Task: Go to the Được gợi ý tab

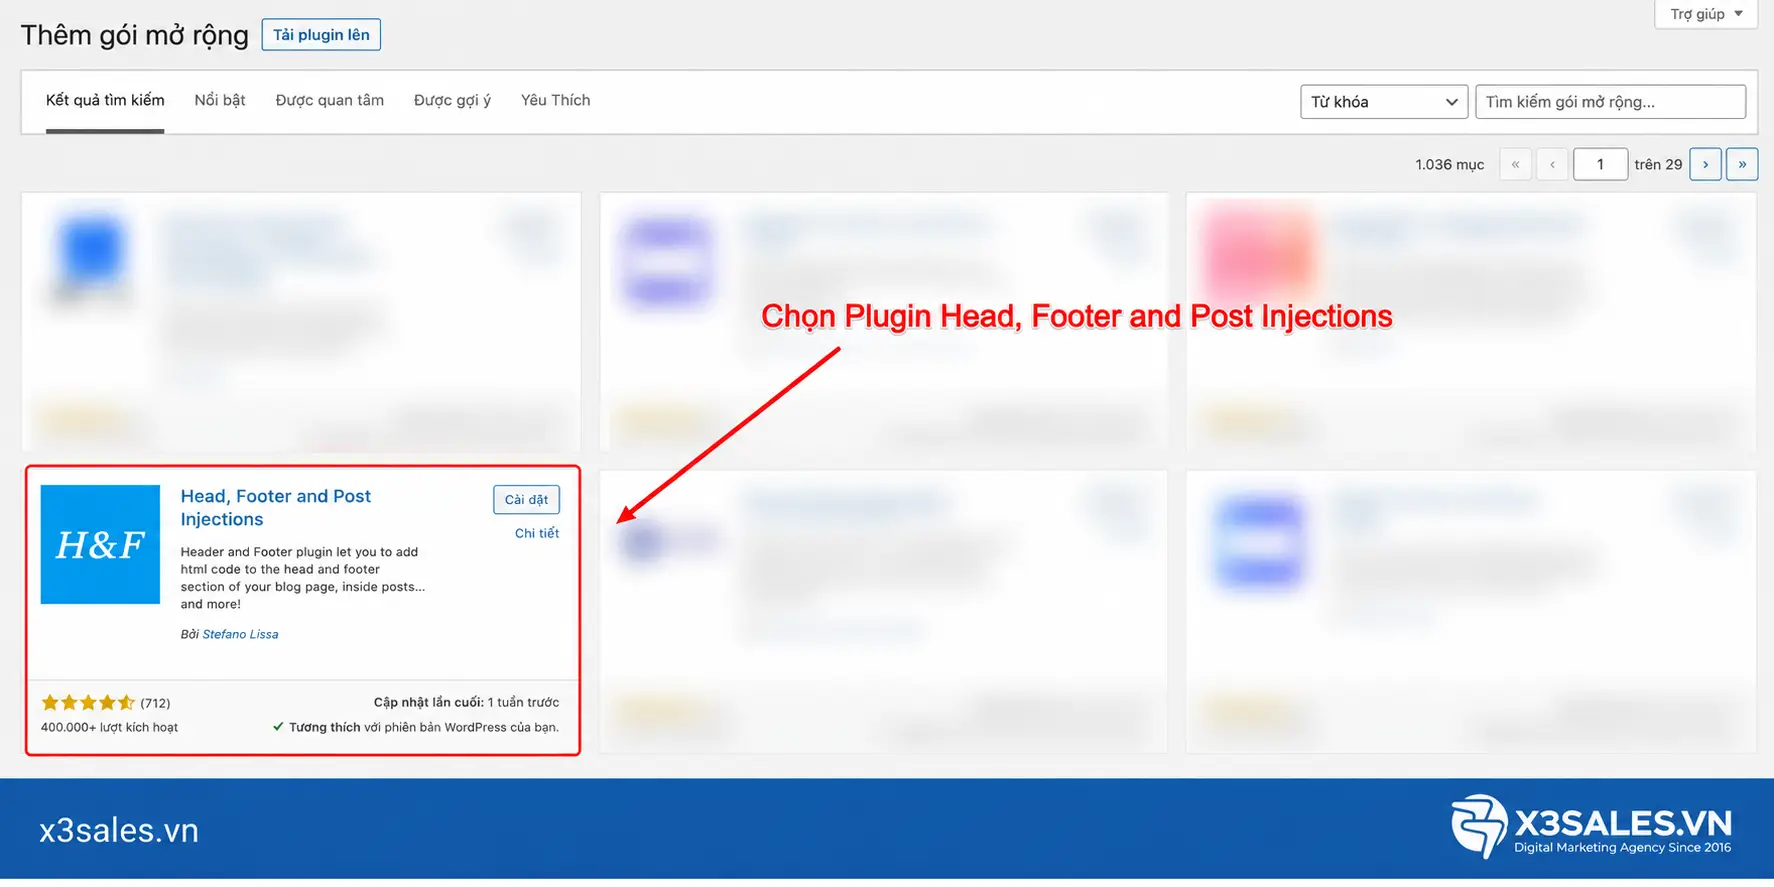Action: (452, 100)
